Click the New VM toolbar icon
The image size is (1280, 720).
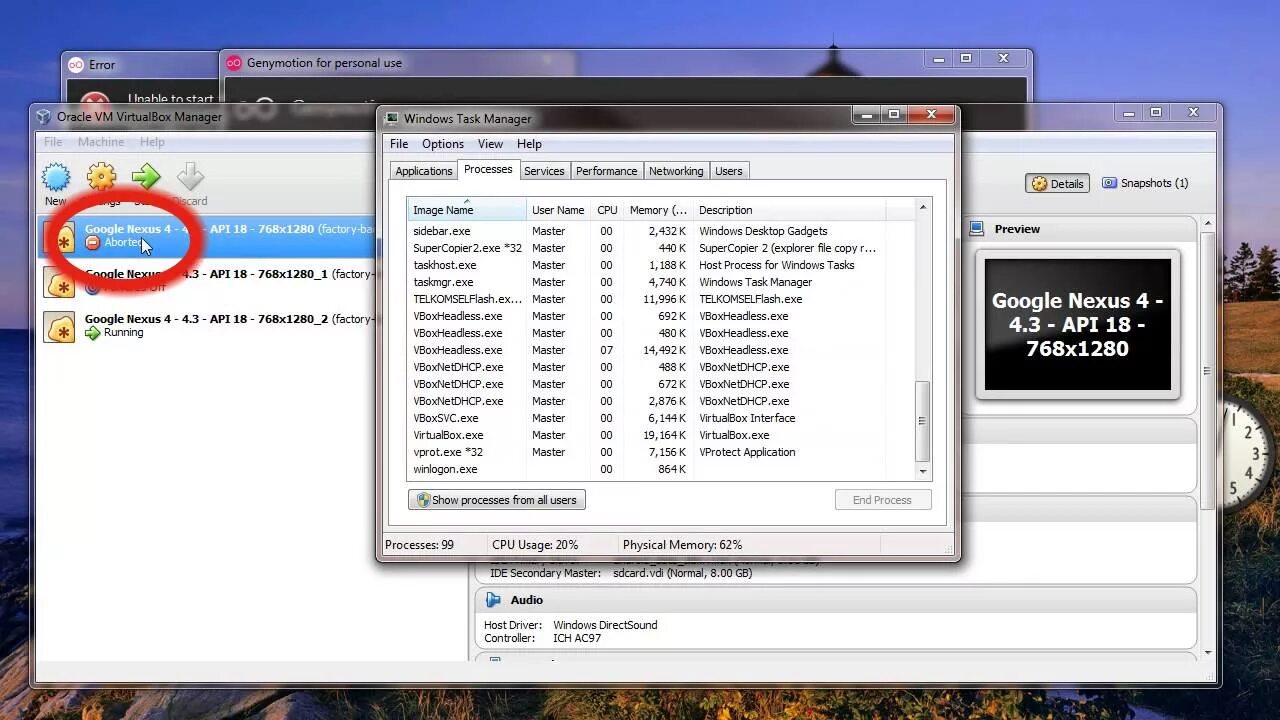(x=56, y=178)
